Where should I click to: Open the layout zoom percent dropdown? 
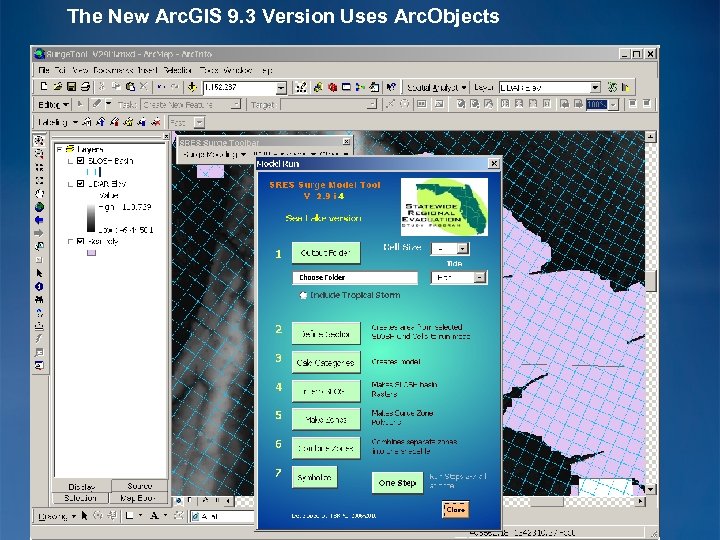613,105
